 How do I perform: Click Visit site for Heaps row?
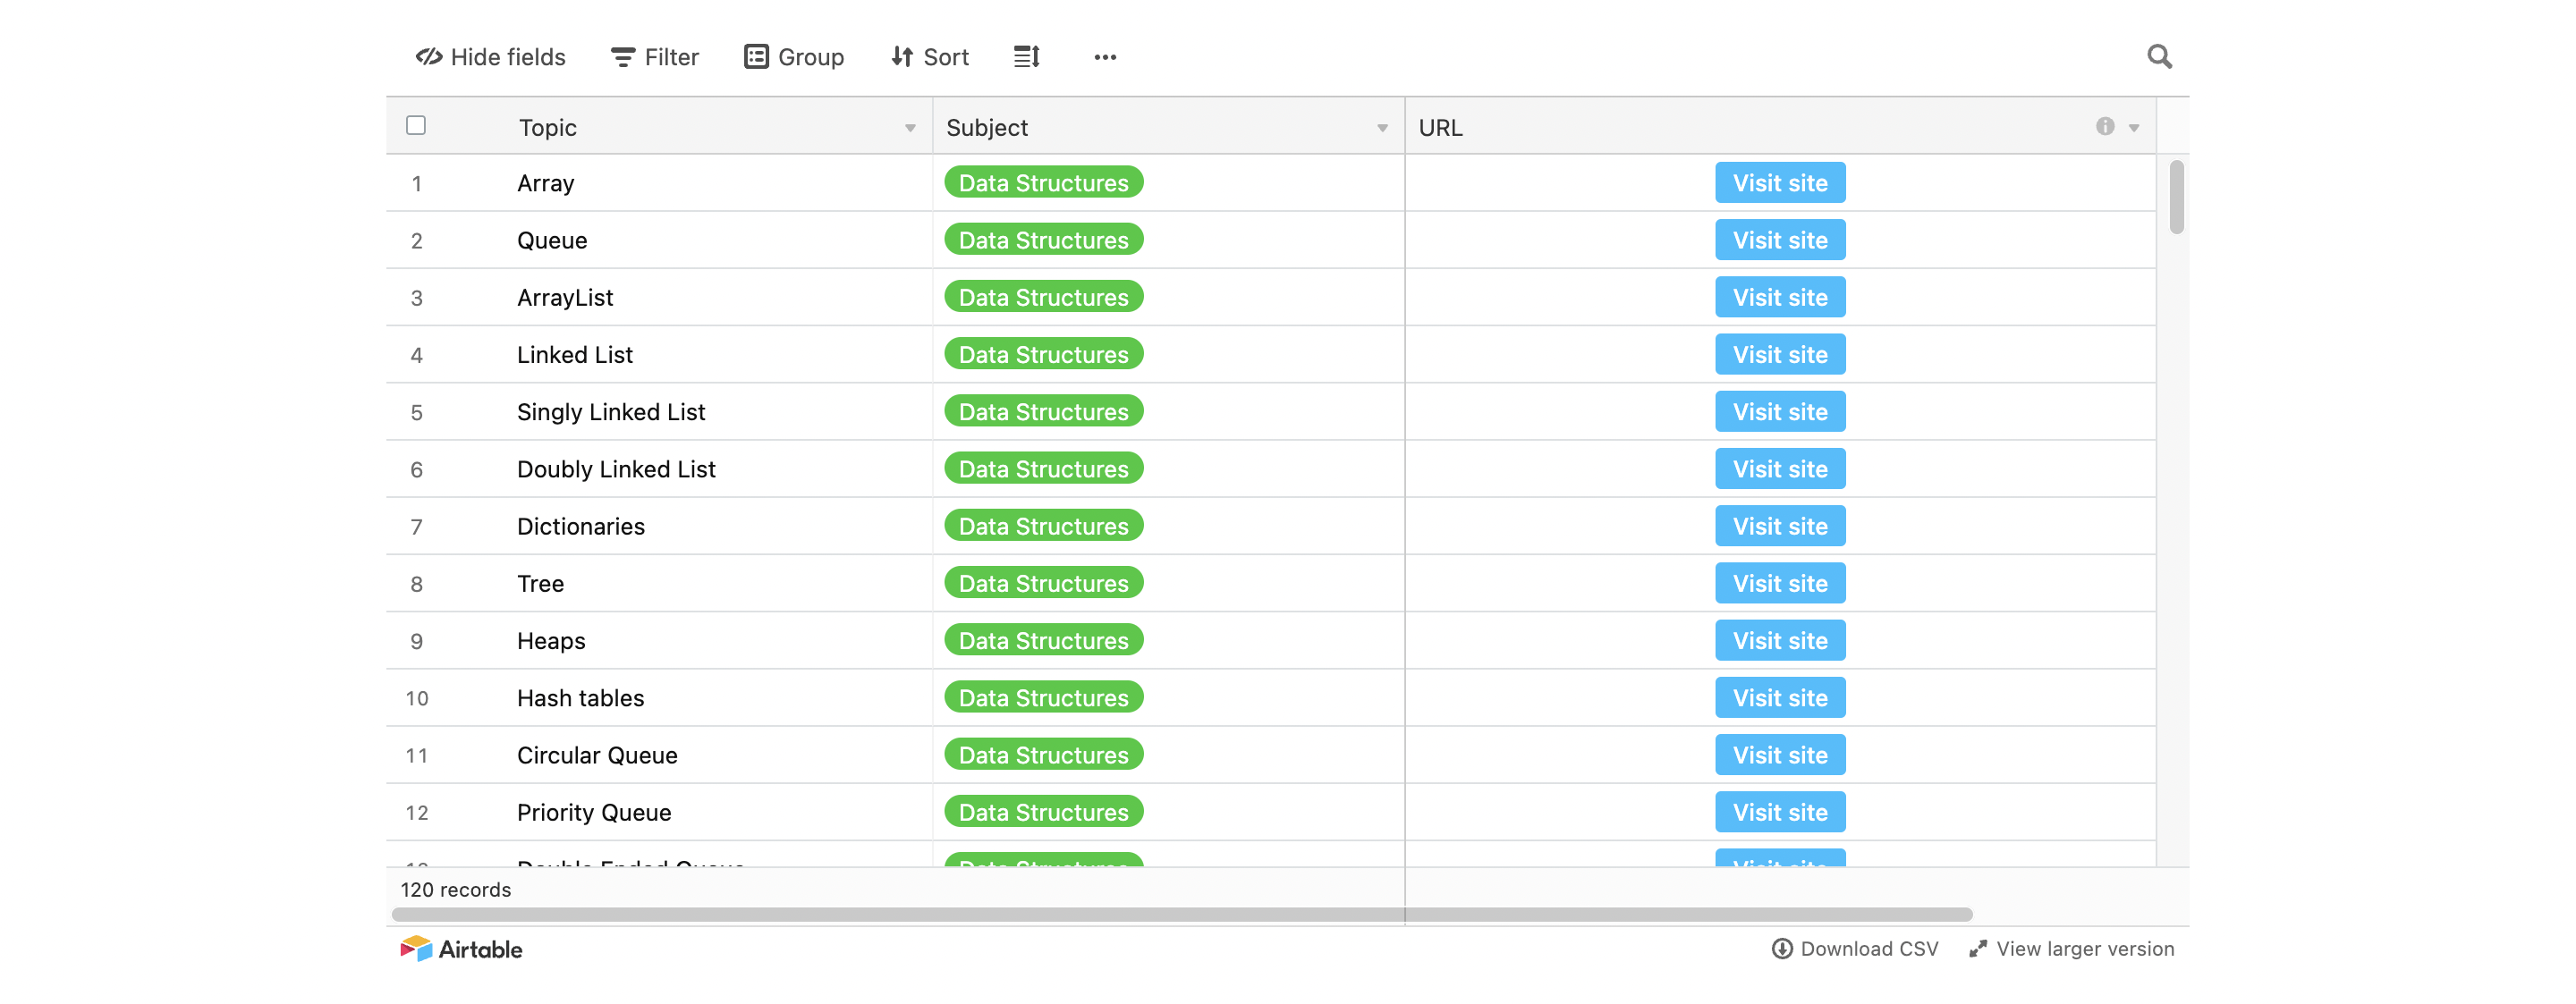point(1780,641)
